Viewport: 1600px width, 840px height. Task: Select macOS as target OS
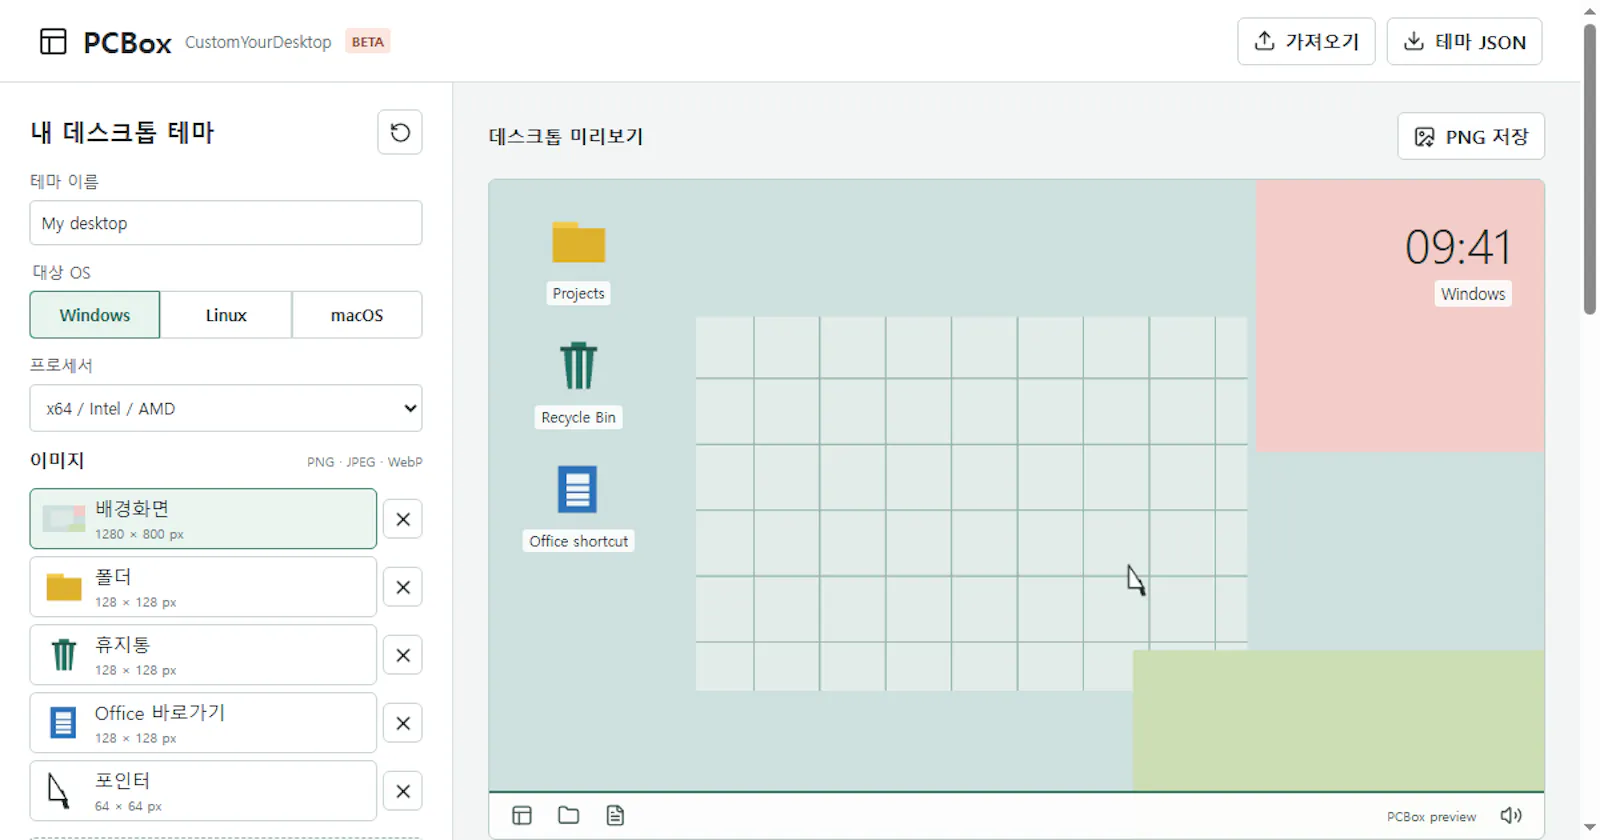click(357, 315)
